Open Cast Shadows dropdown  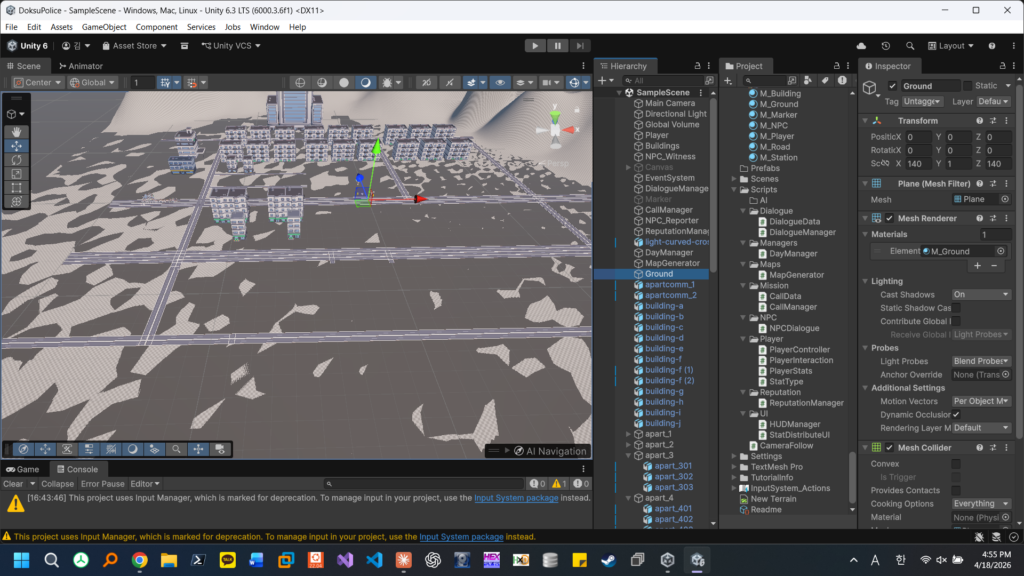tap(981, 295)
